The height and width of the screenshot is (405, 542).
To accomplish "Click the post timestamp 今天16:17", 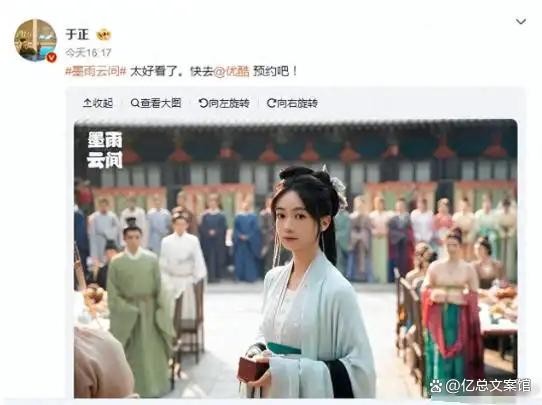I will 88,53.
